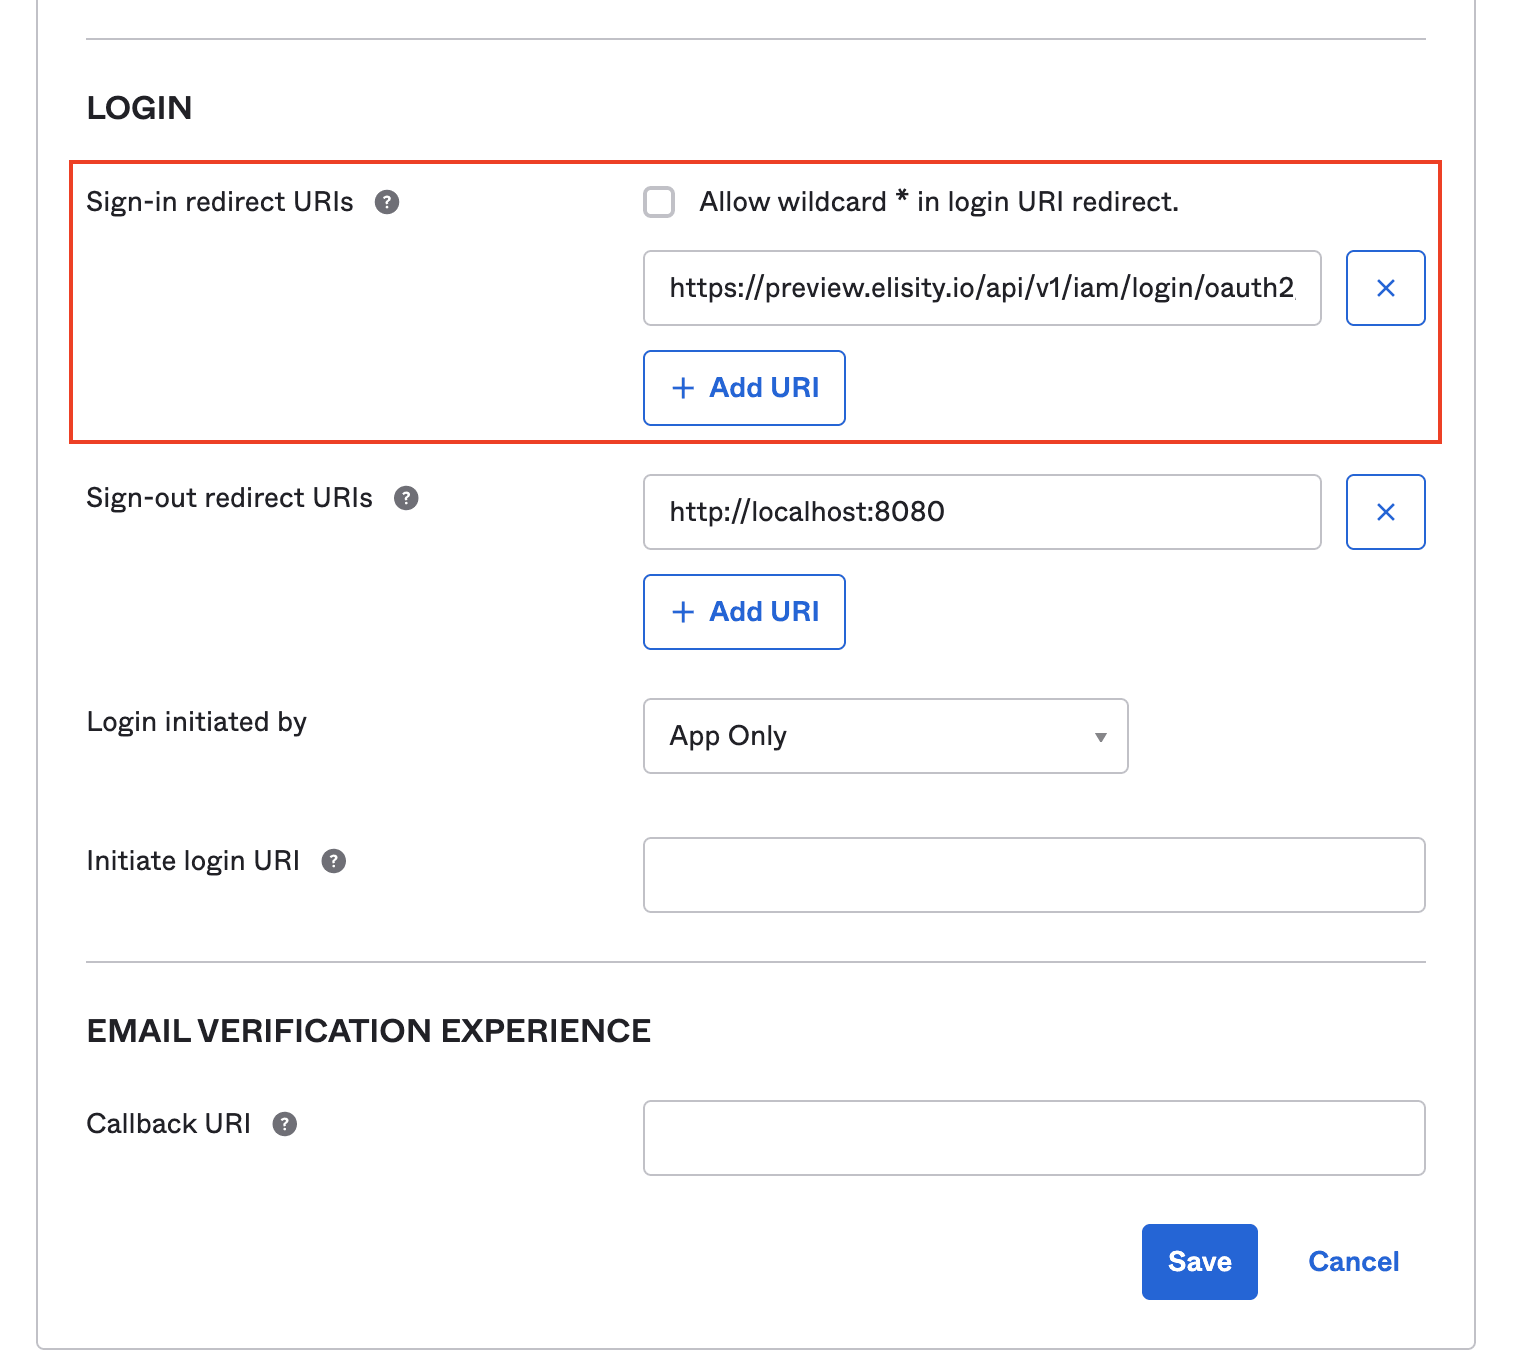Show help for Callback URI
1514x1368 pixels.
click(x=285, y=1124)
